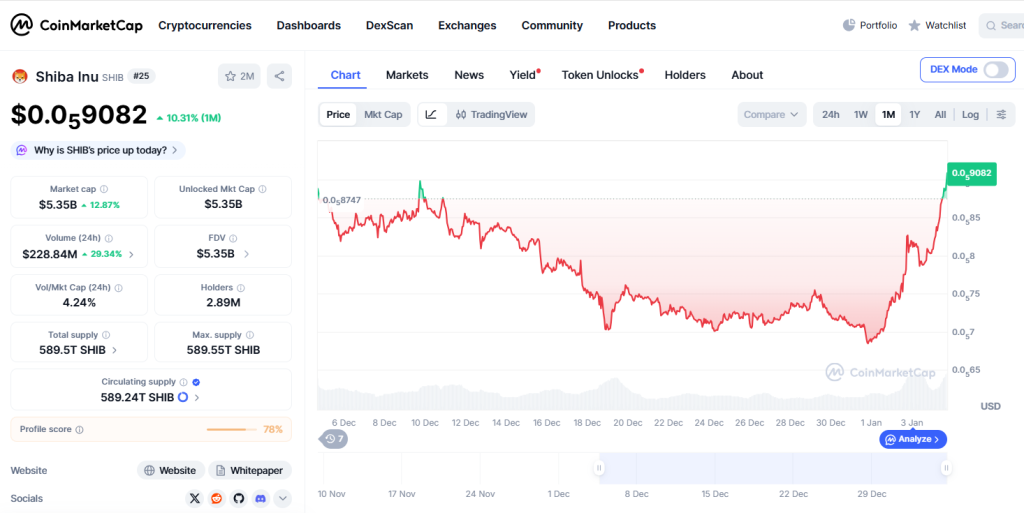Expand more social links chevron

coord(283,498)
